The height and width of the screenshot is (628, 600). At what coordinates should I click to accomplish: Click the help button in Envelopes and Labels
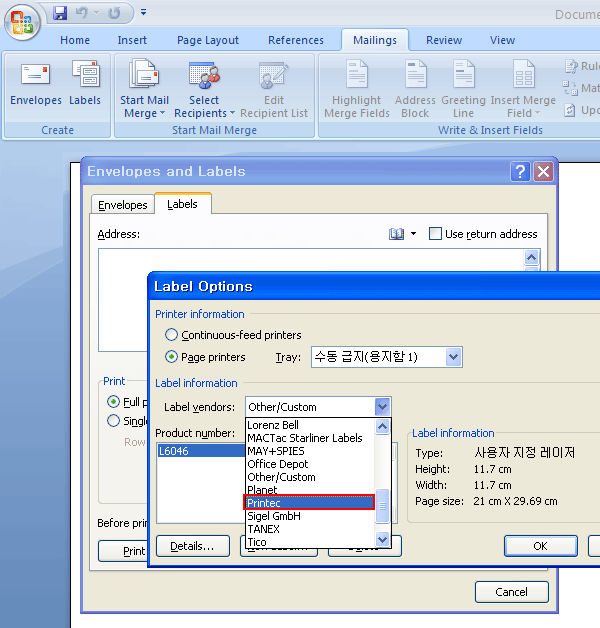520,172
